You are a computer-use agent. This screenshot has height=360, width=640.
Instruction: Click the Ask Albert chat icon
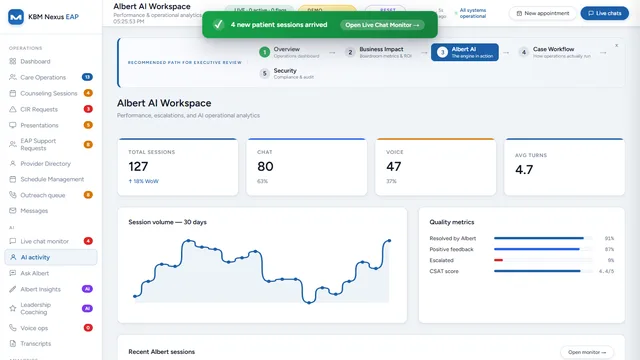[13, 273]
